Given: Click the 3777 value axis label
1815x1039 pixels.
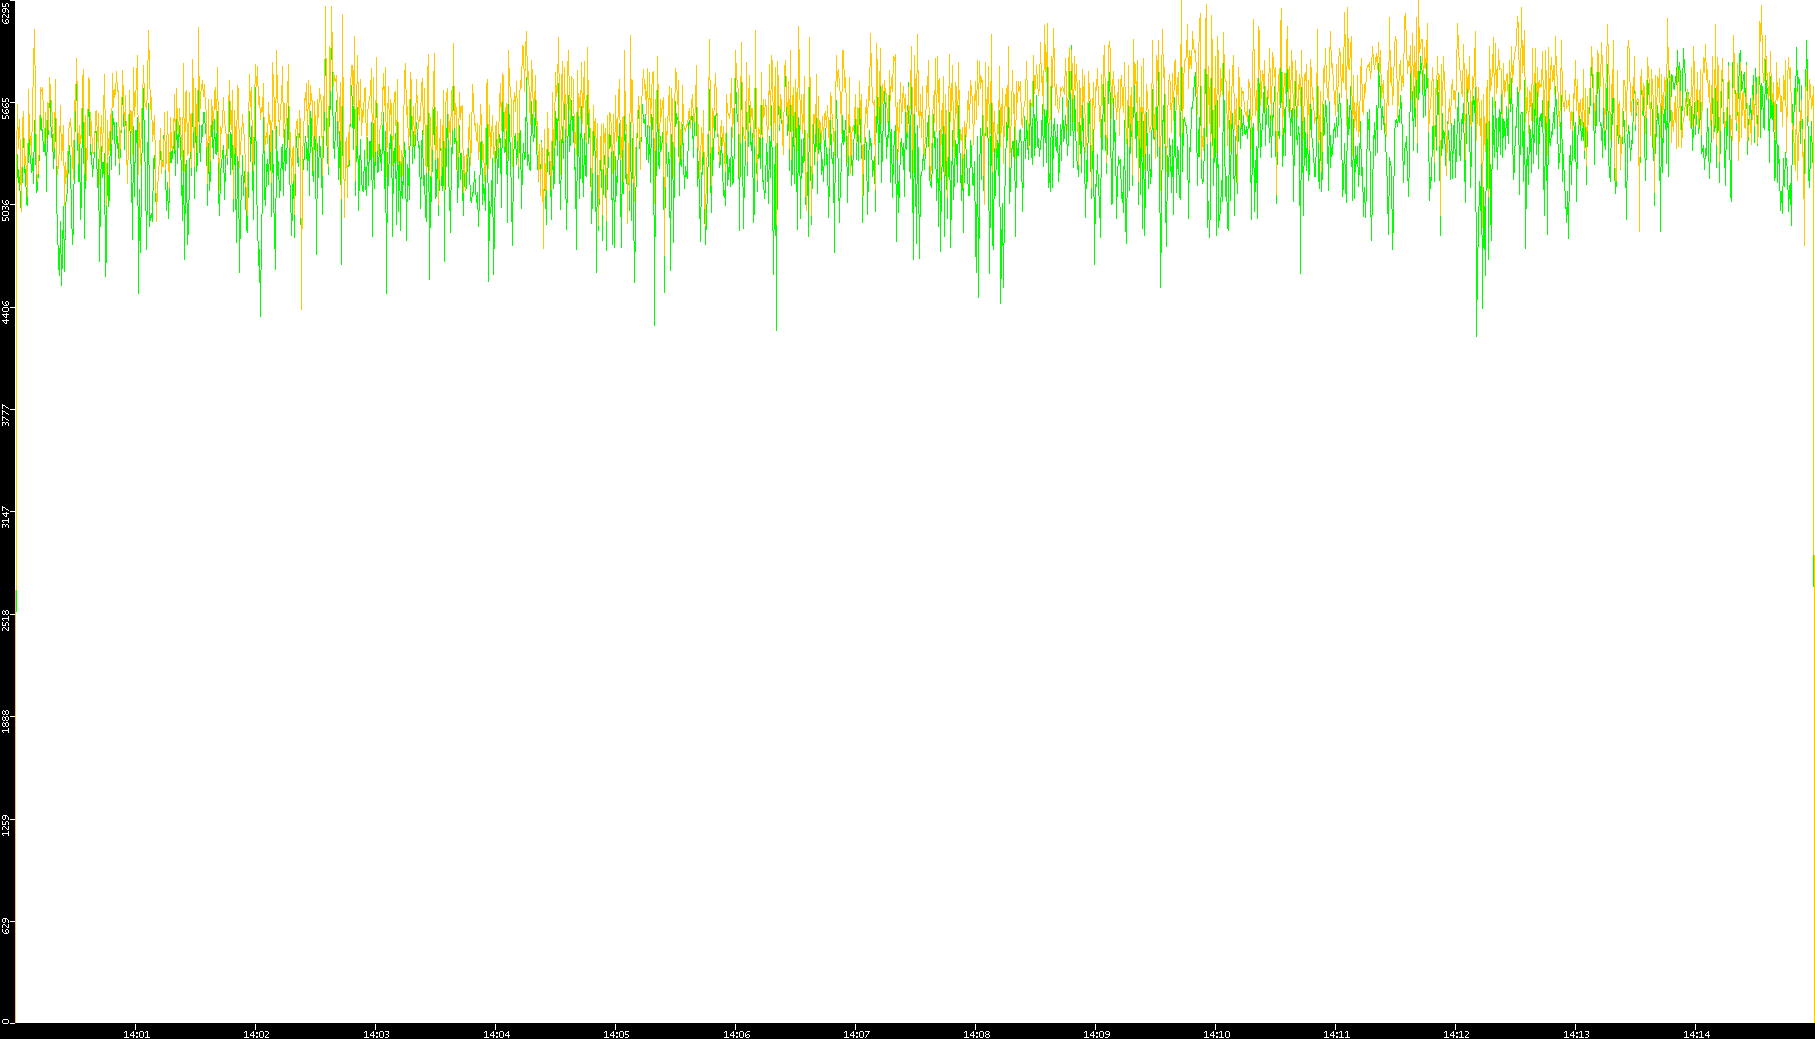Looking at the screenshot, I should tap(7, 415).
